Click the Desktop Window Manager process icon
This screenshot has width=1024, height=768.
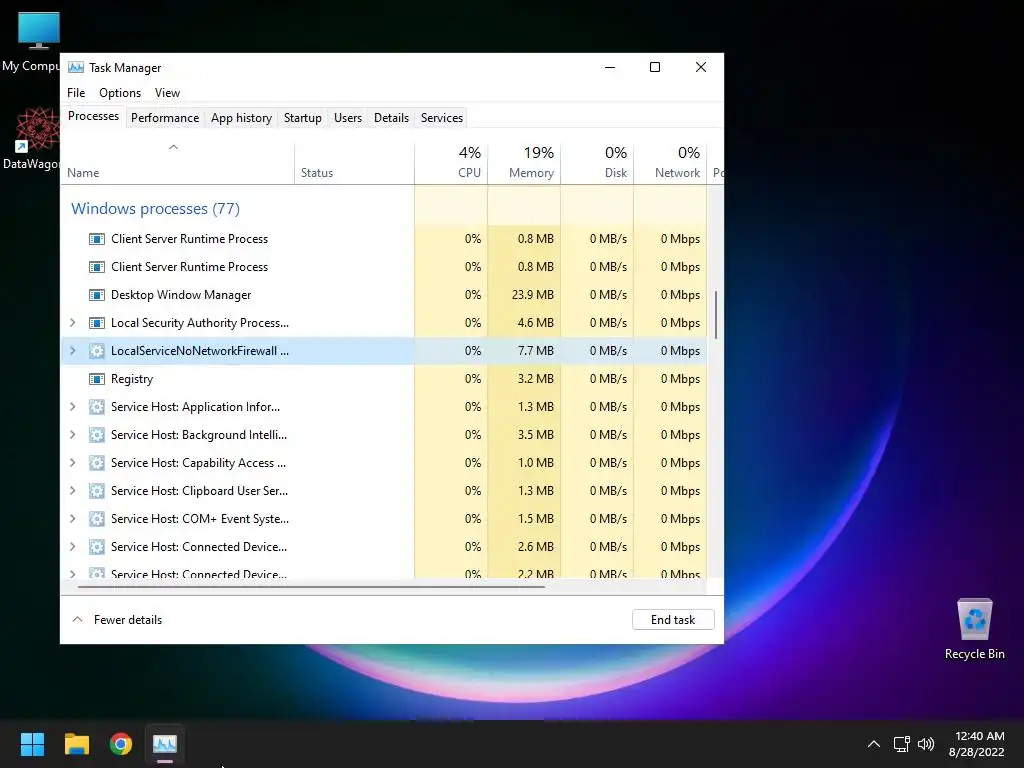(x=97, y=295)
